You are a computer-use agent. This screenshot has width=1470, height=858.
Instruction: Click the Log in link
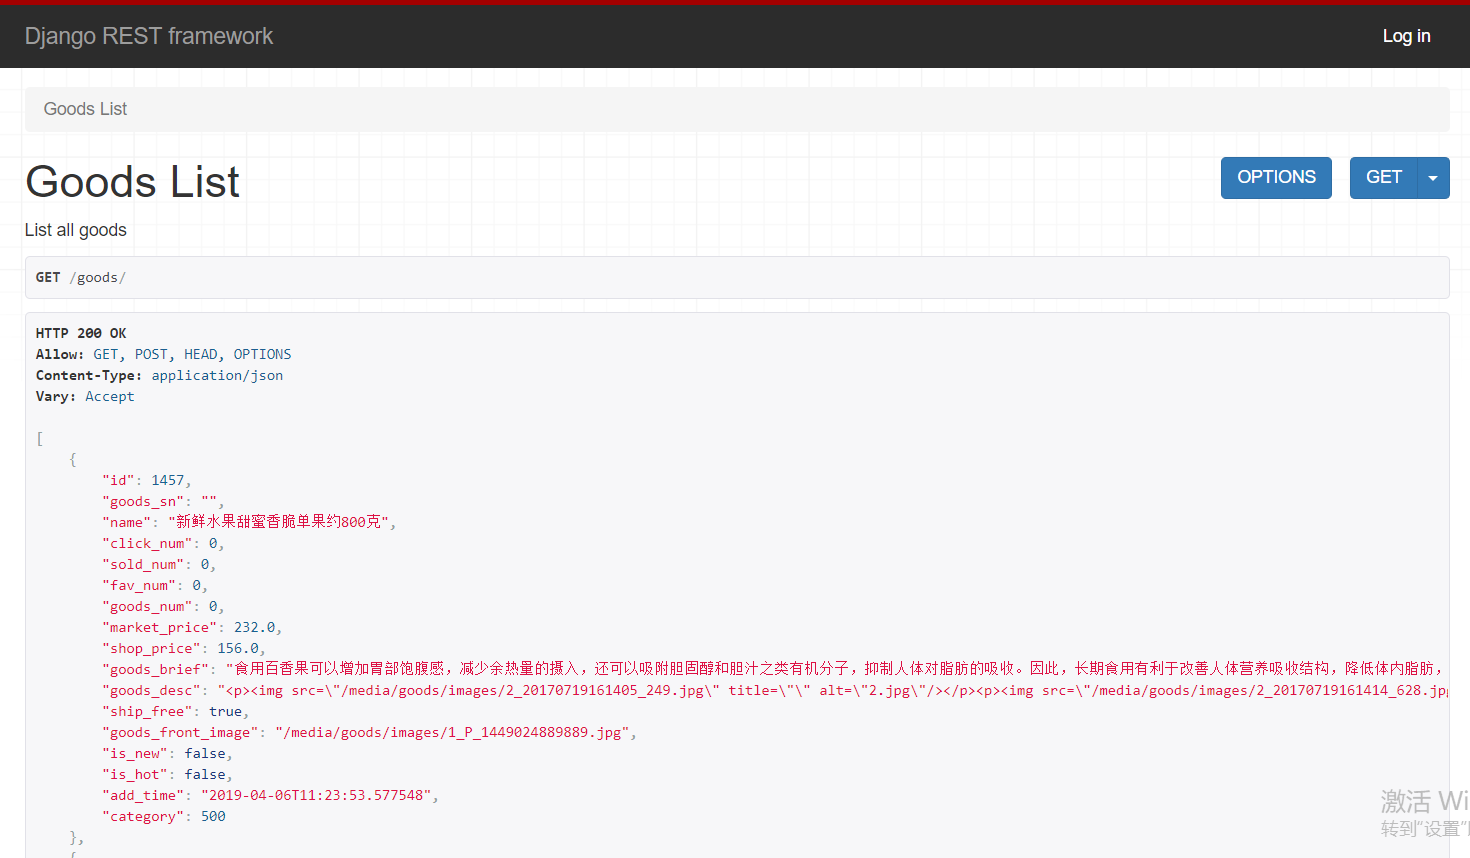click(1406, 36)
